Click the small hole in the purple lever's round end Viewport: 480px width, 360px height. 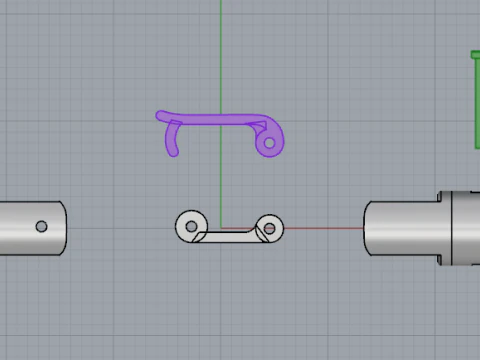(269, 143)
